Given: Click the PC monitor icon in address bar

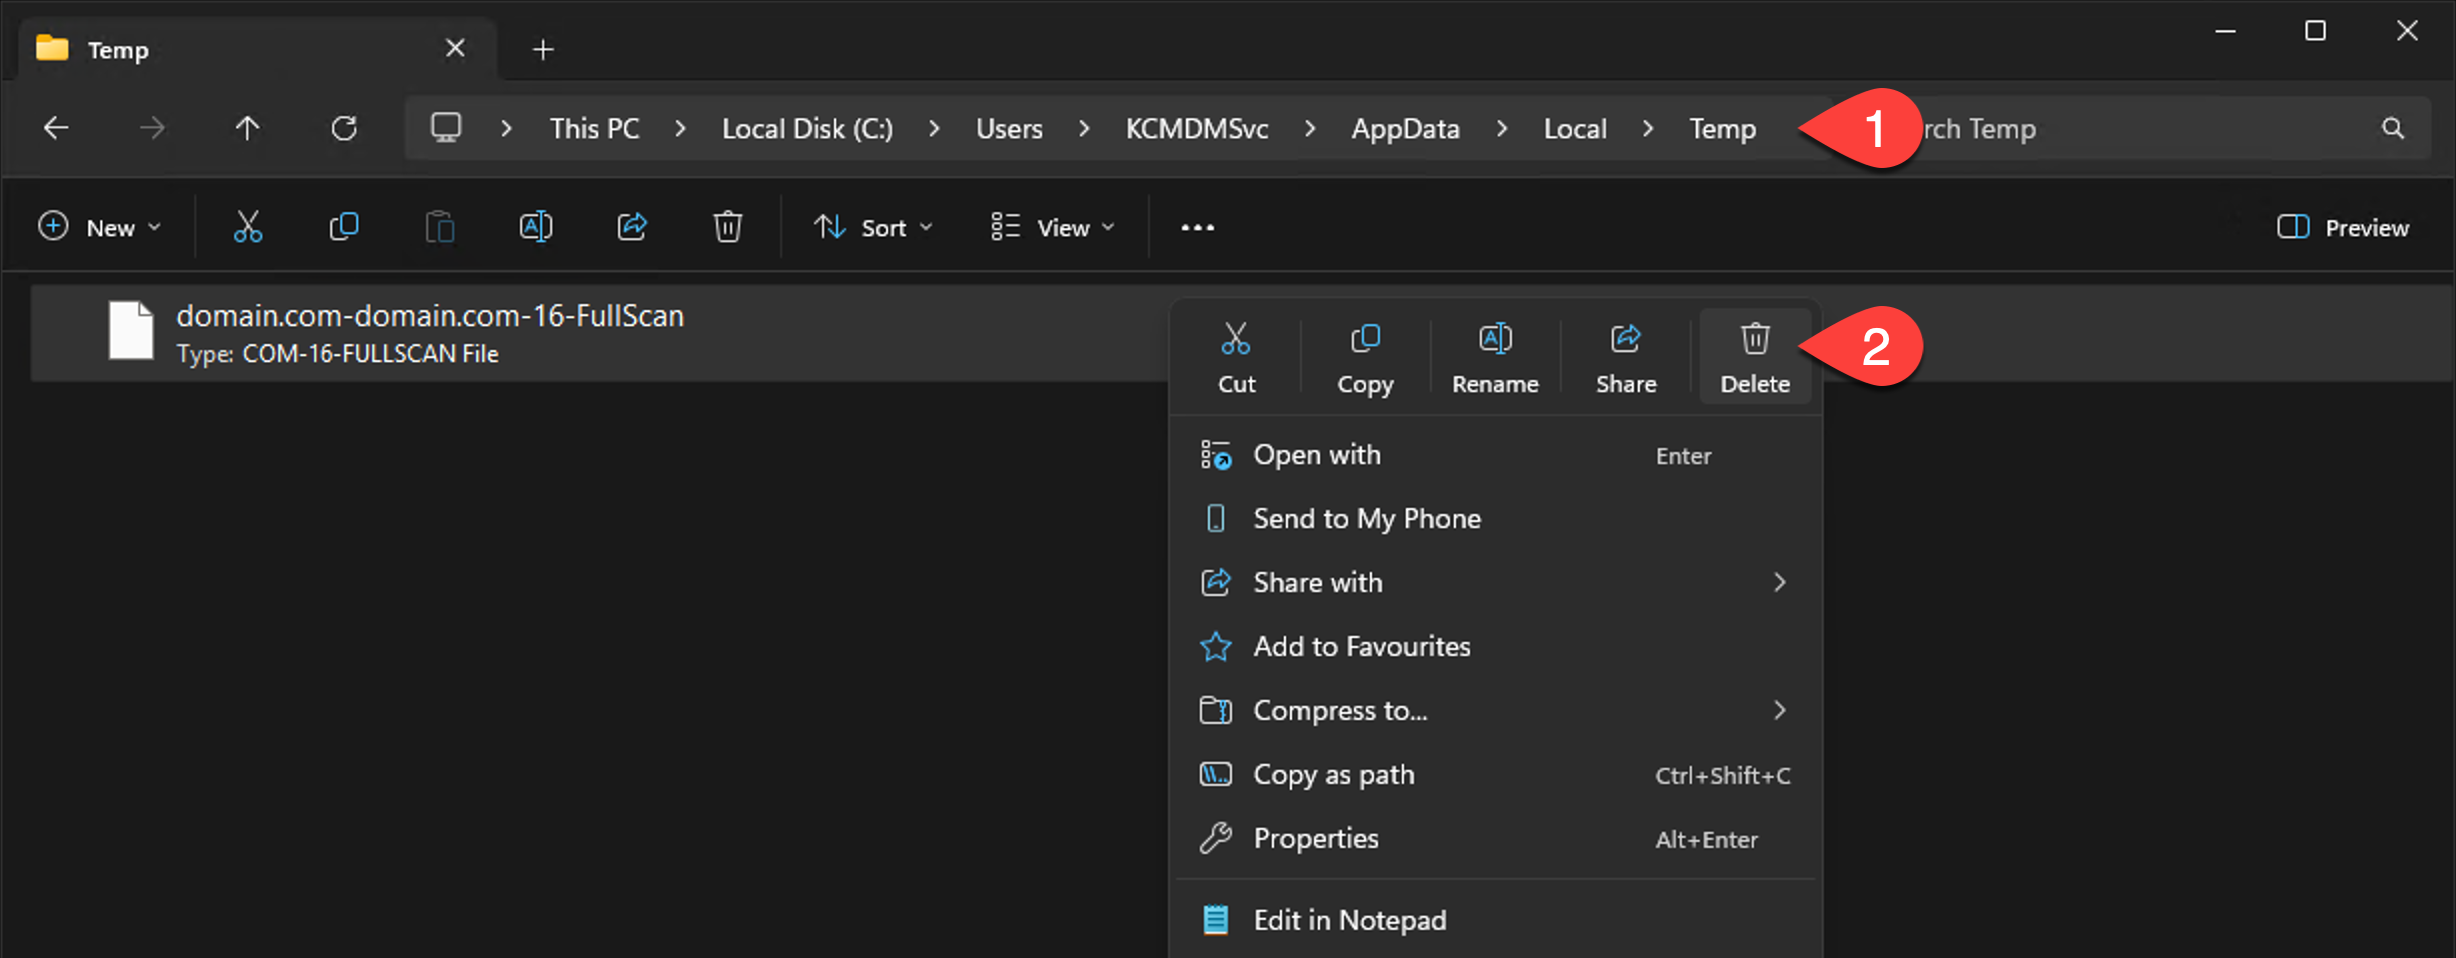Looking at the screenshot, I should [x=446, y=128].
